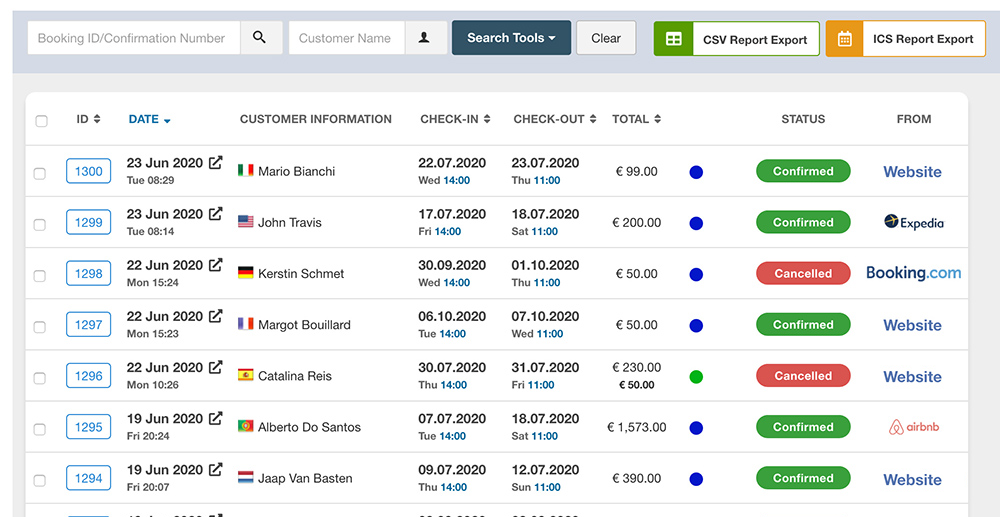Click ICS Report Export button
Screen dimensions: 1000x517
[x=906, y=39]
